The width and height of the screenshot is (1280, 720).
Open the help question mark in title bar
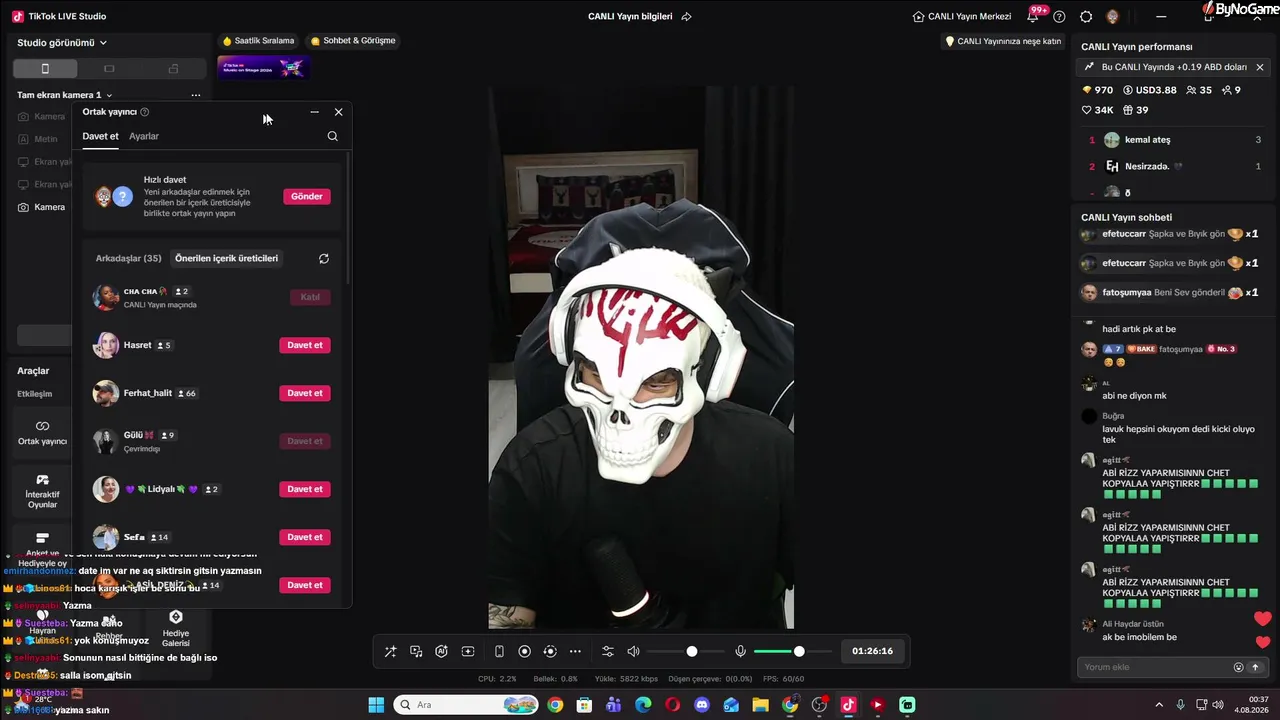[1059, 16]
